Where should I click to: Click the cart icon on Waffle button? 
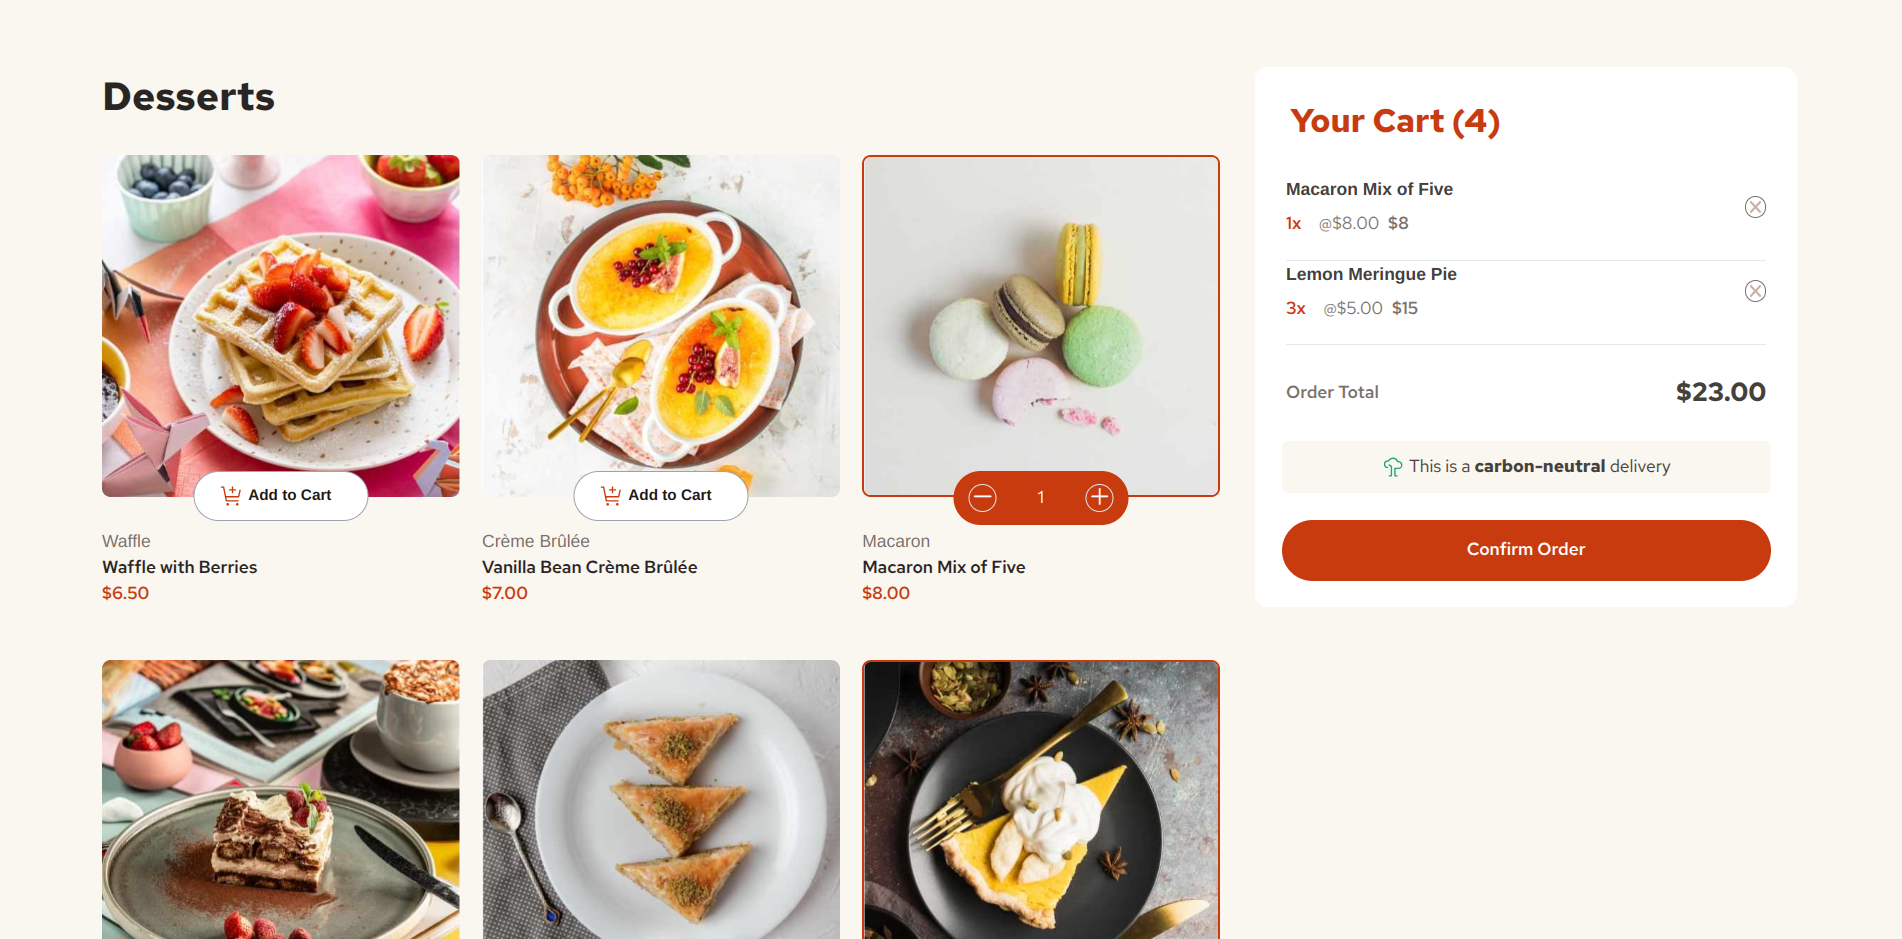pyautogui.click(x=231, y=495)
